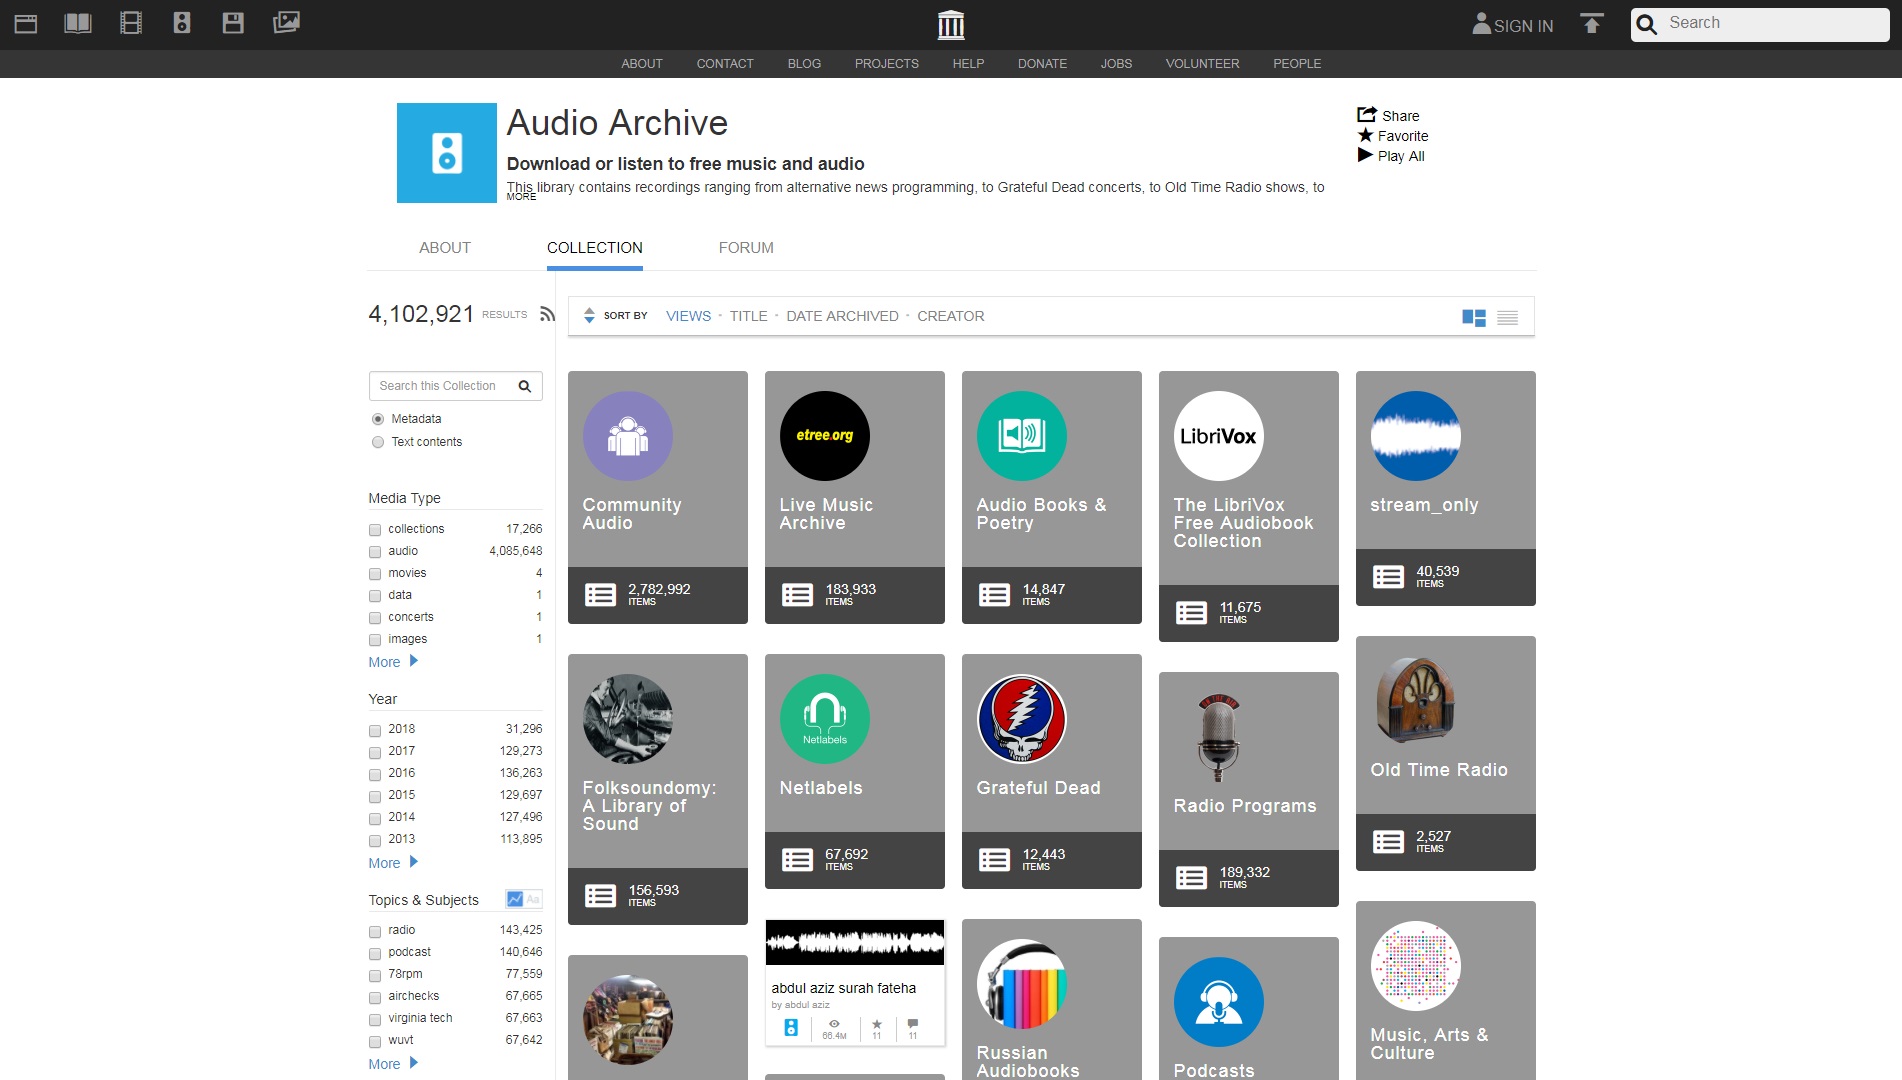Viewport: 1902px width, 1080px height.
Task: Click the Internet Archive logo
Action: [x=950, y=25]
